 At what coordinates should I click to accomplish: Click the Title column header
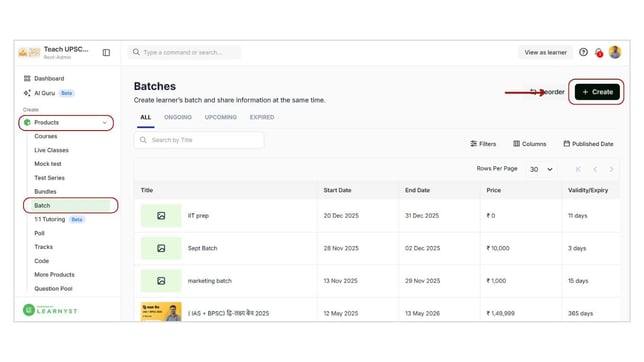[147, 190]
